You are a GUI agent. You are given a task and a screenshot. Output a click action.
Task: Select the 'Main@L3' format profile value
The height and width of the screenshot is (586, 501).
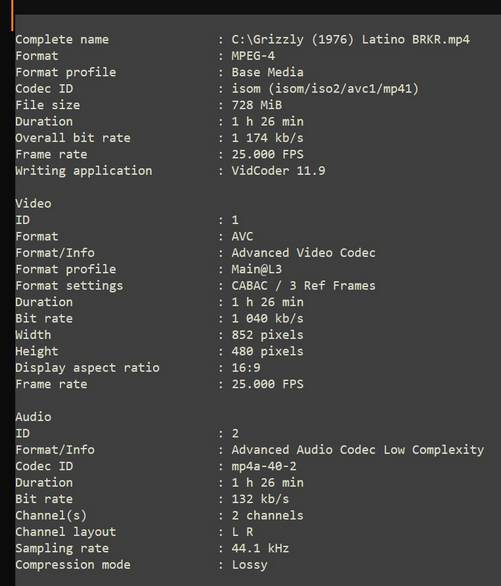tap(257, 269)
